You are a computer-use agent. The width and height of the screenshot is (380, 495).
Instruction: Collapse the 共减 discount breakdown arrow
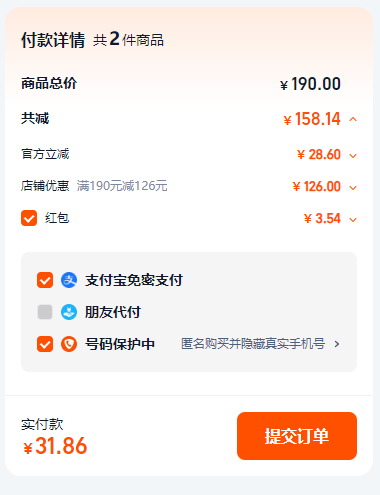click(x=353, y=119)
